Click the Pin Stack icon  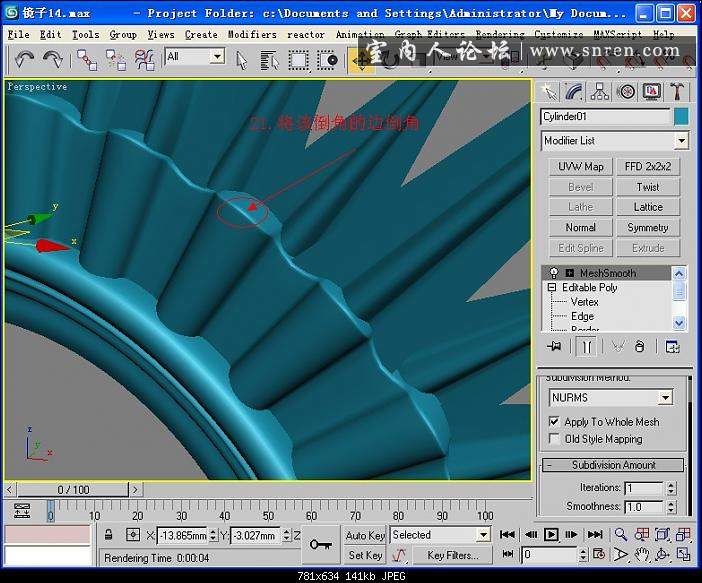pos(554,346)
